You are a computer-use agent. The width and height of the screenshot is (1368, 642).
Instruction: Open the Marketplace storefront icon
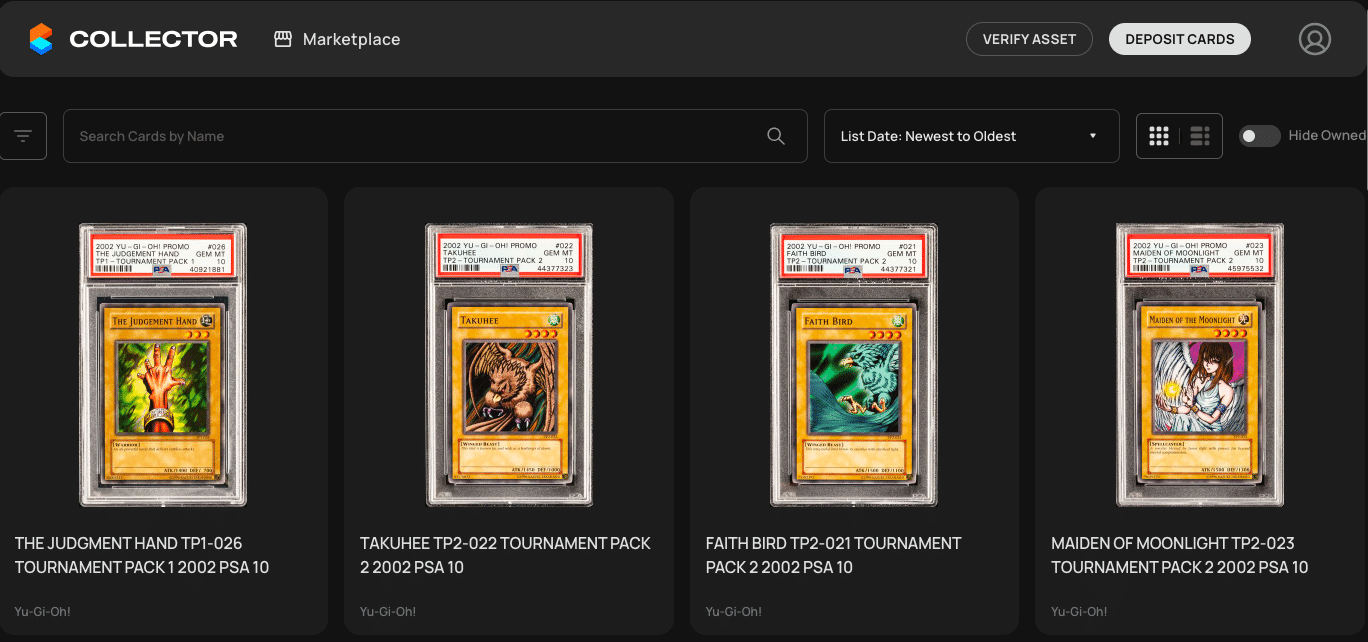point(283,39)
